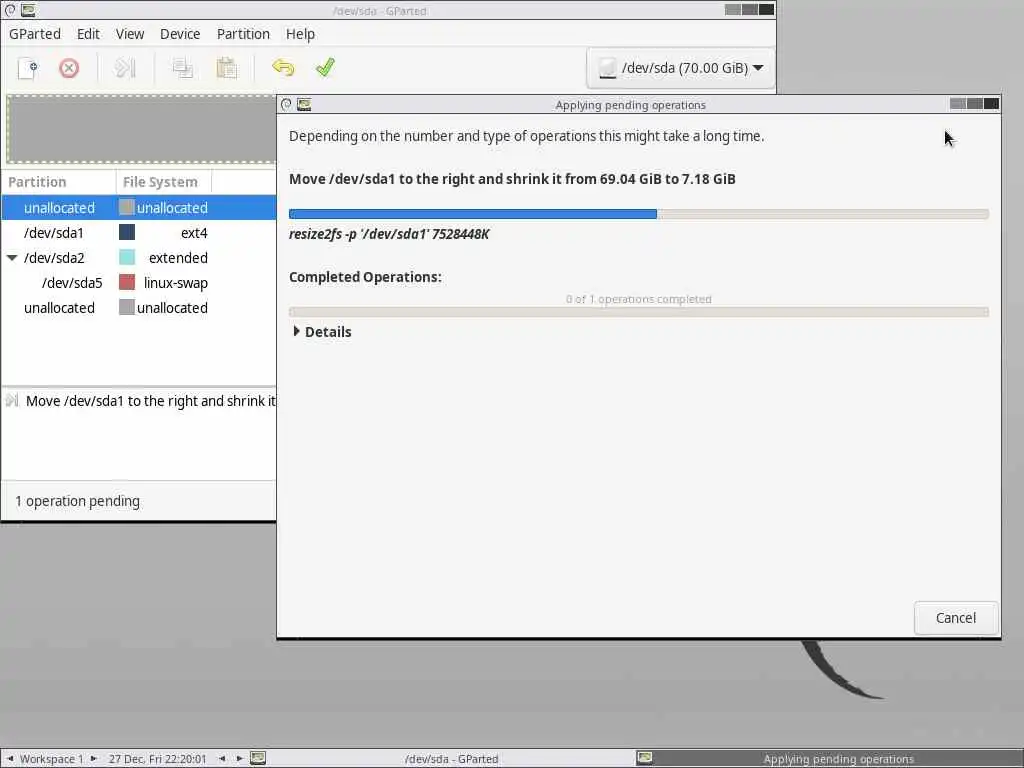Image resolution: width=1024 pixels, height=768 pixels.
Task: Click the application icon in GParted title bar
Action: [28, 10]
